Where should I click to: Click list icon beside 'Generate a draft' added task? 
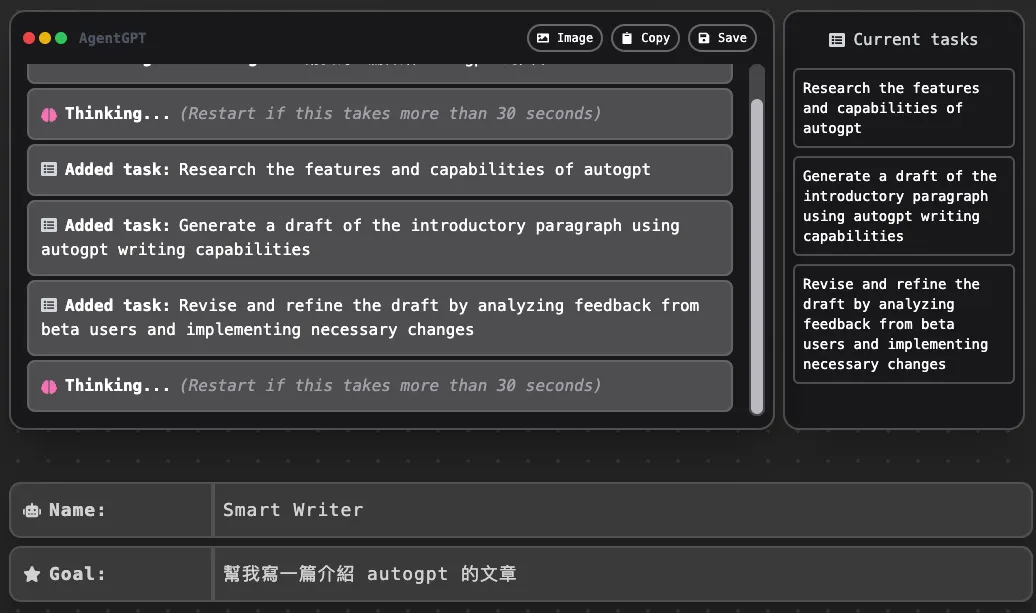tap(49, 225)
